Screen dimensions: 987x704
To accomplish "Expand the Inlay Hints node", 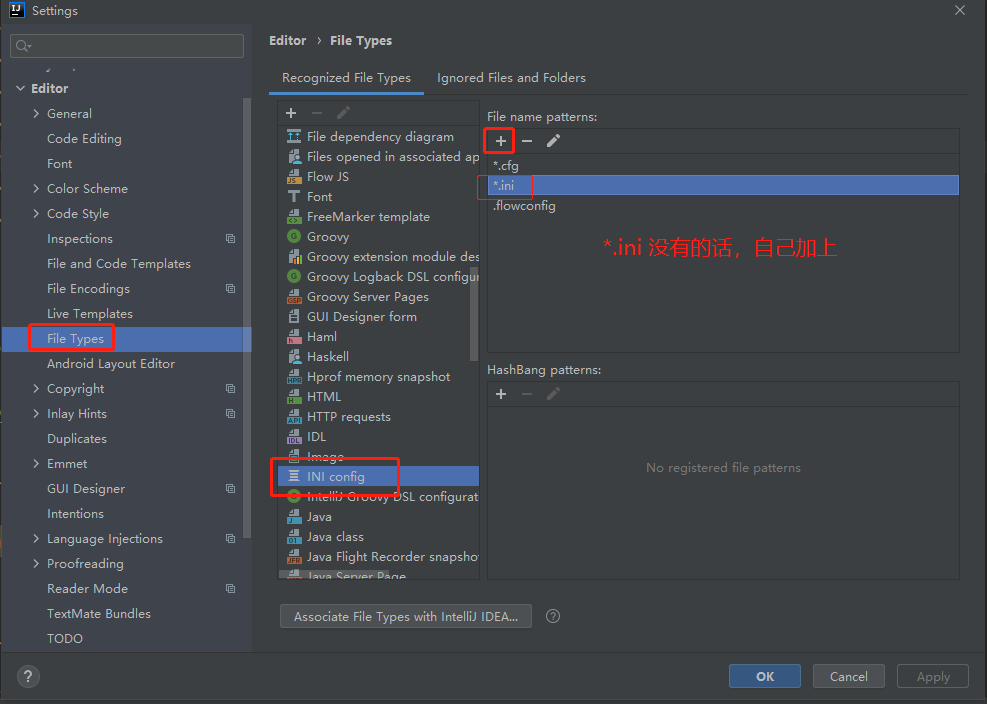I will pos(36,414).
